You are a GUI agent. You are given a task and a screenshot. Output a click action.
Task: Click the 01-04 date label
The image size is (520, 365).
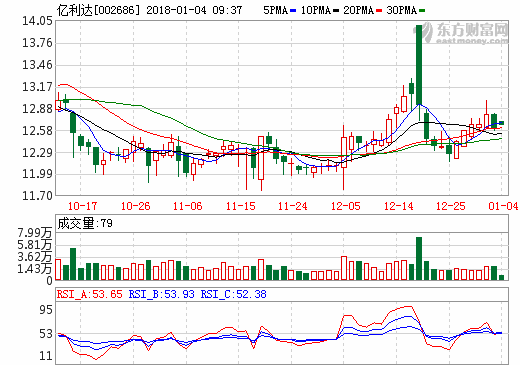click(x=503, y=206)
